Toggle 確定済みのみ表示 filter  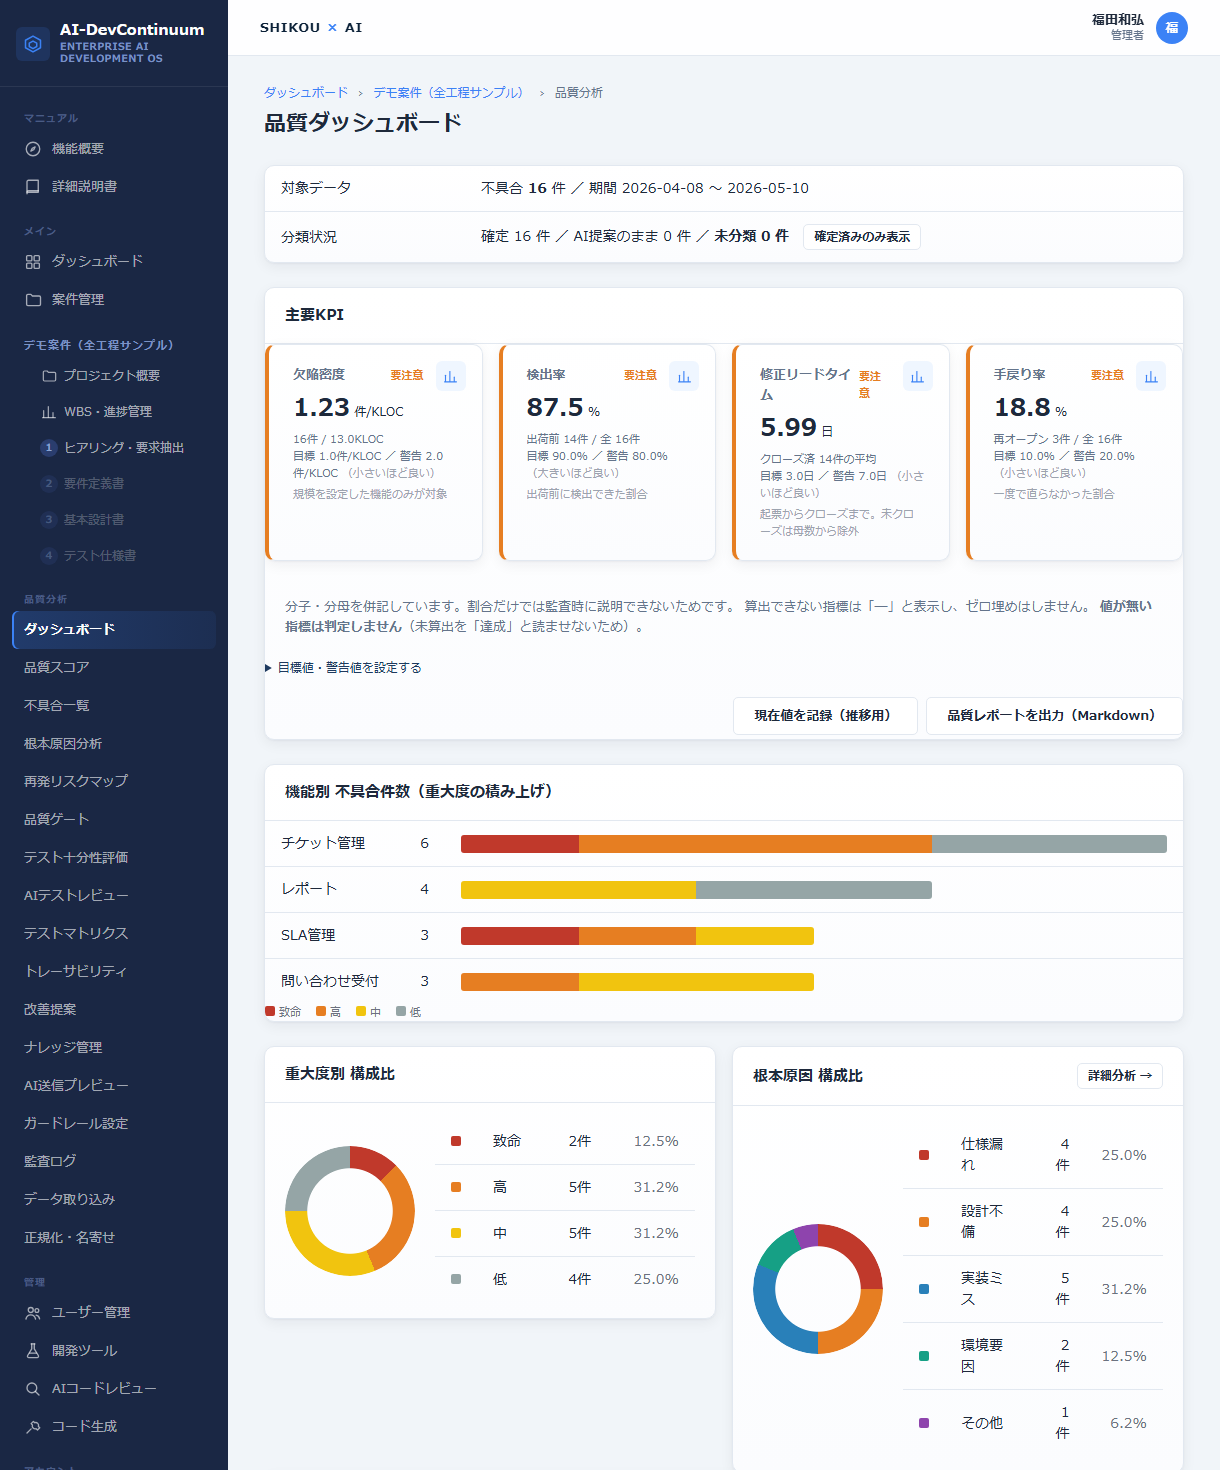tap(862, 237)
